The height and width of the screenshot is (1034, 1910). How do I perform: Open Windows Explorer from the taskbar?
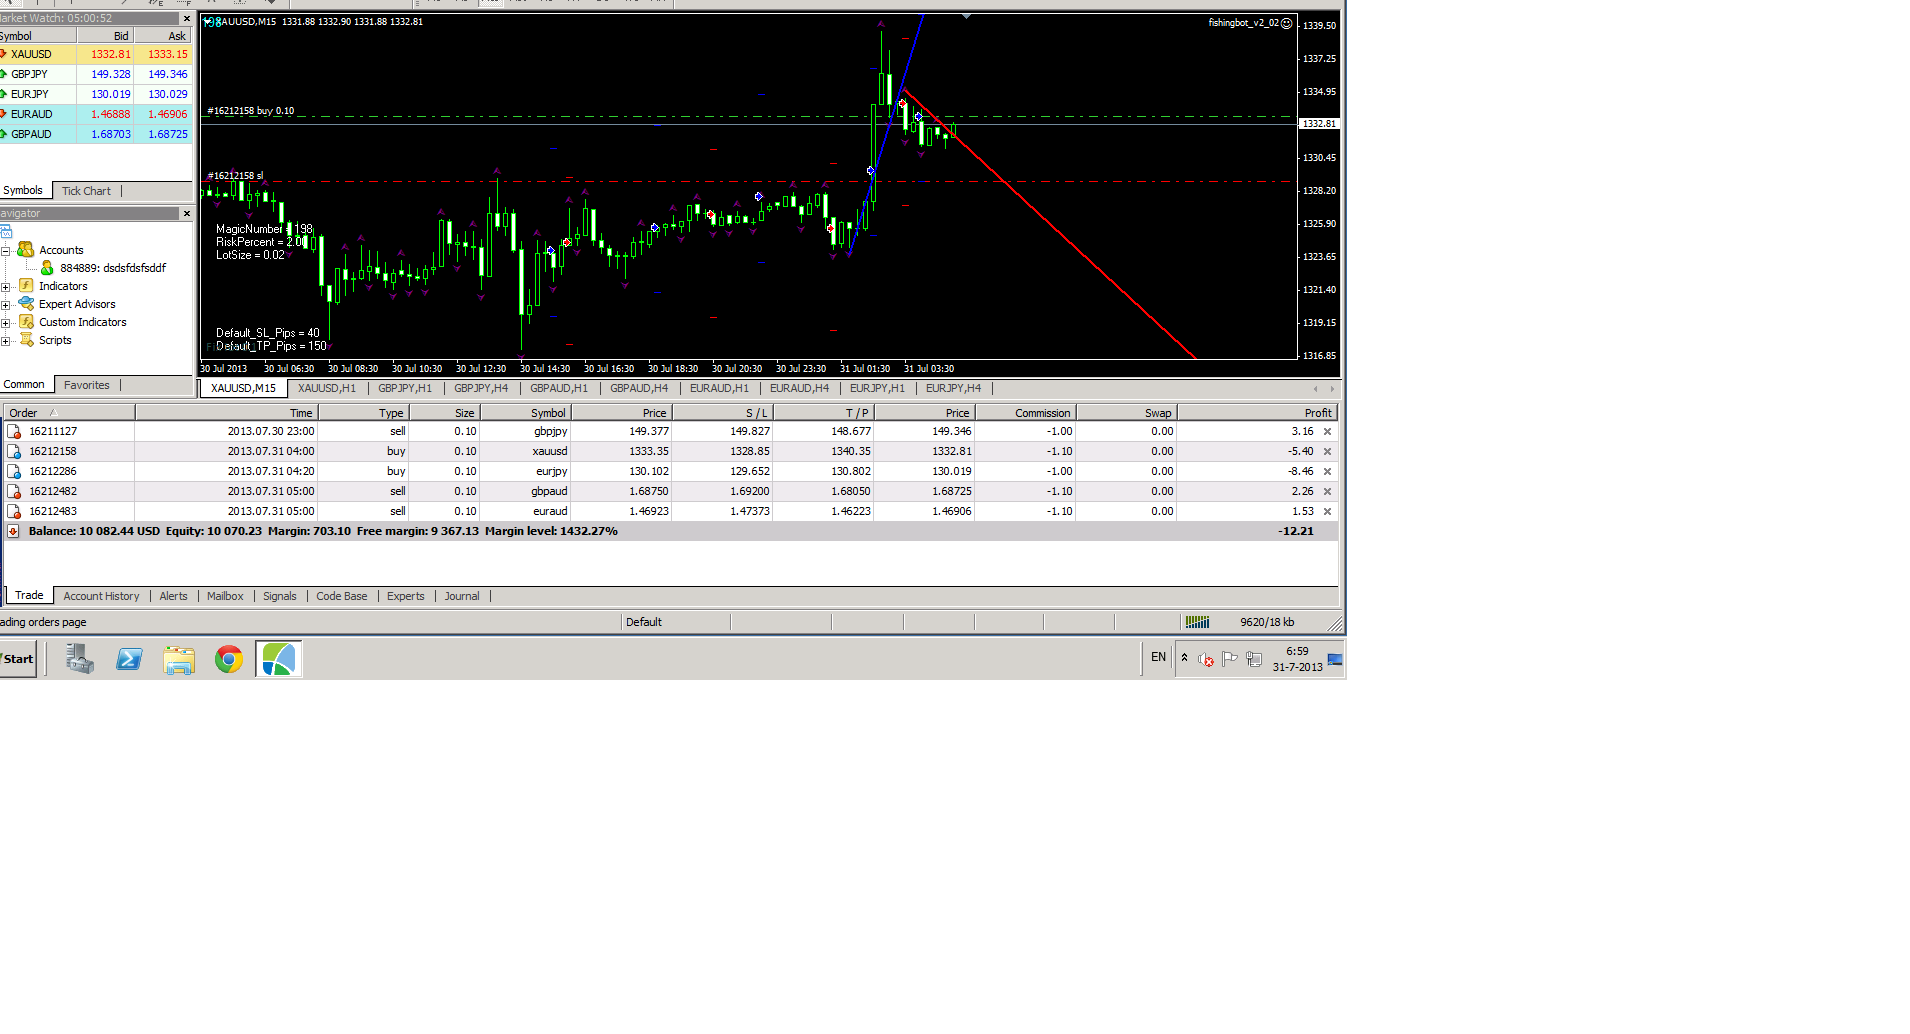tap(179, 659)
